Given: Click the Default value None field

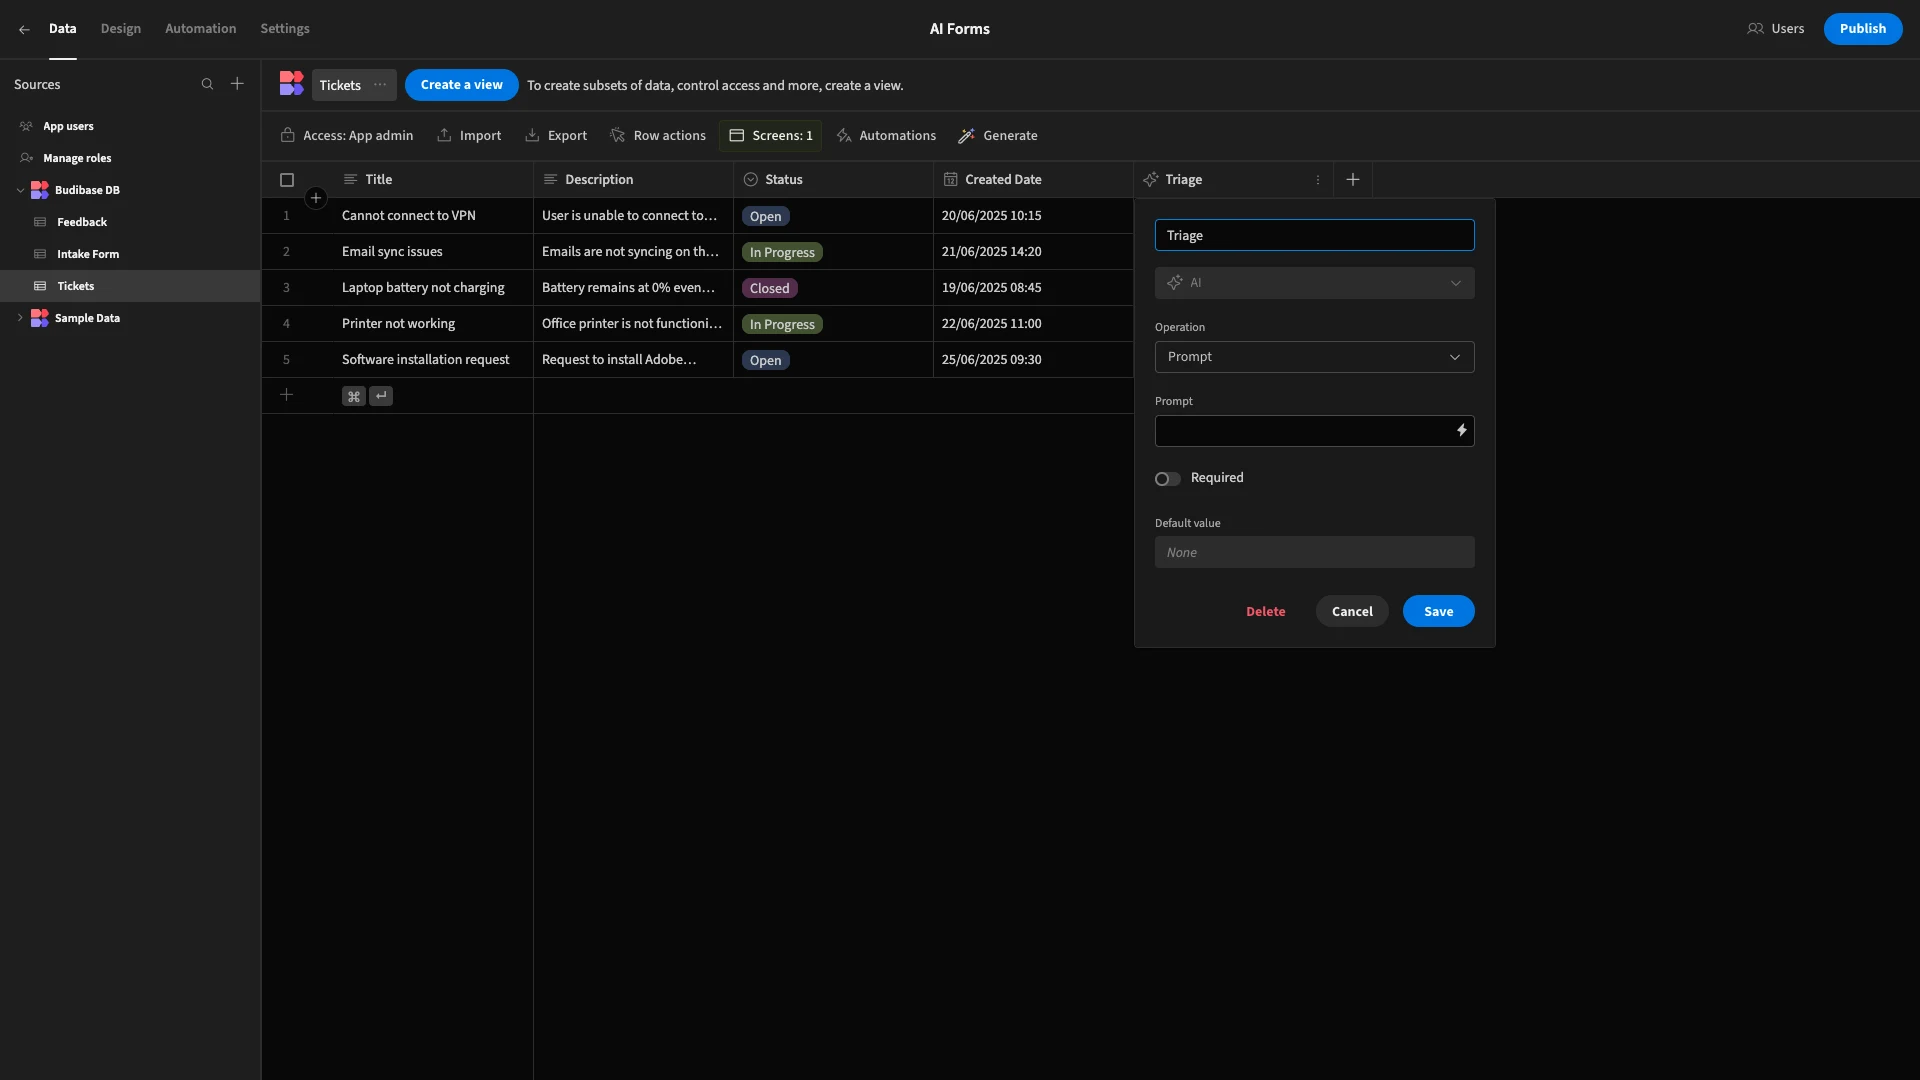Looking at the screenshot, I should 1314,552.
